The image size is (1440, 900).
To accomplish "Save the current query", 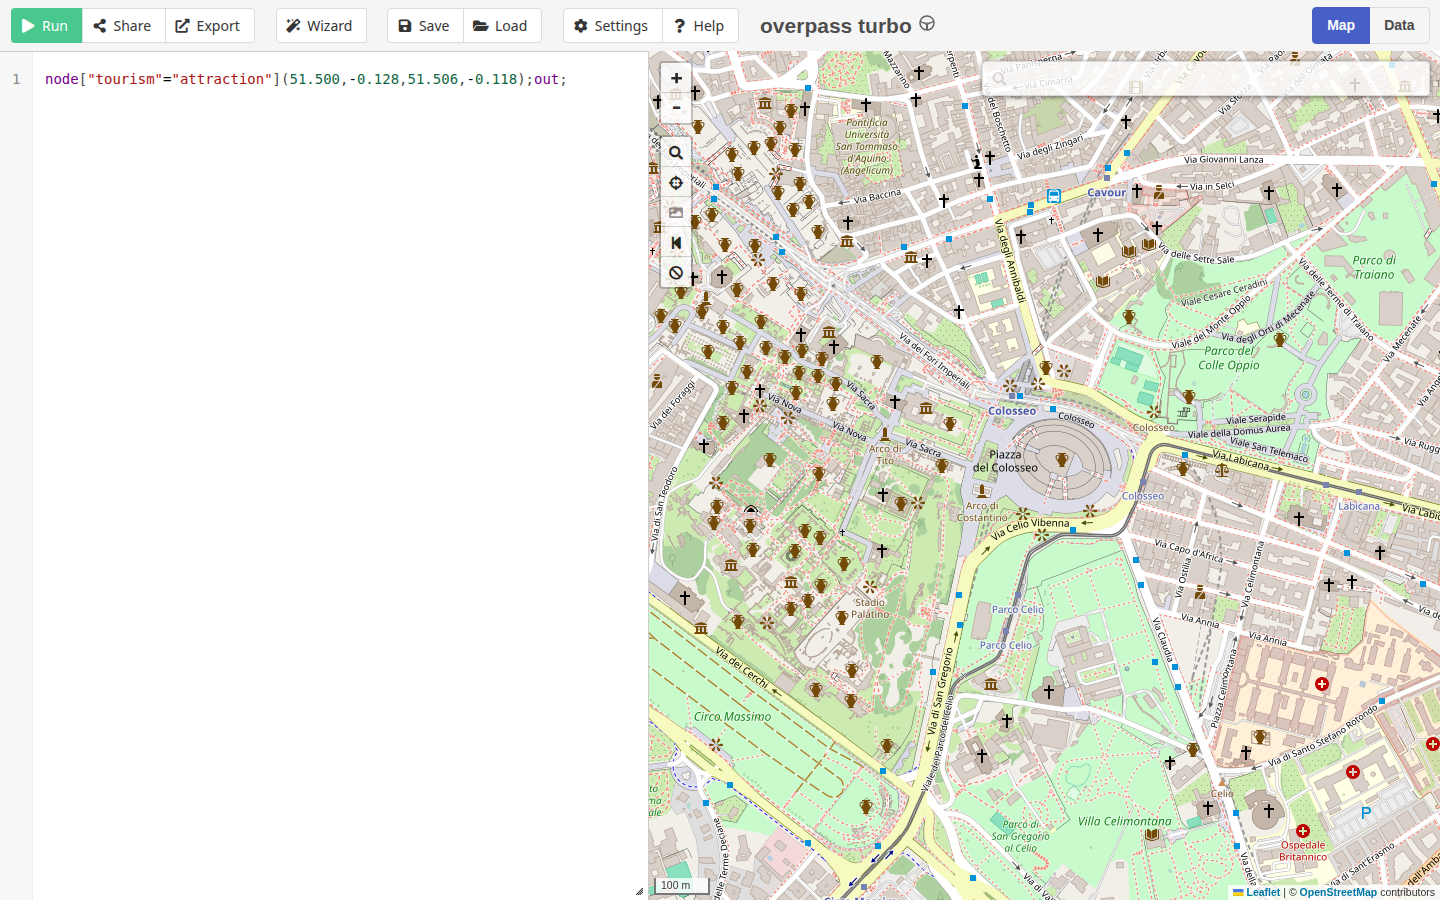I will (425, 26).
